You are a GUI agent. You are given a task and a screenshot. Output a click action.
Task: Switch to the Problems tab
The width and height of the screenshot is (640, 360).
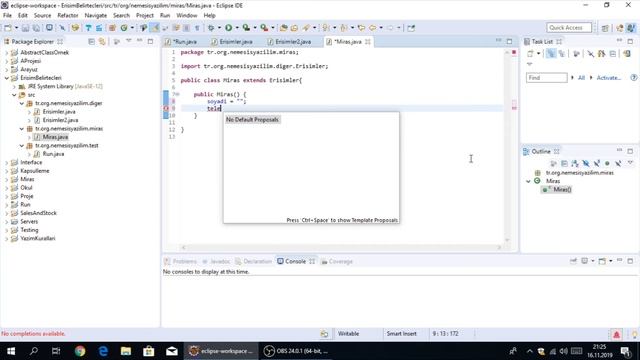pos(180,262)
